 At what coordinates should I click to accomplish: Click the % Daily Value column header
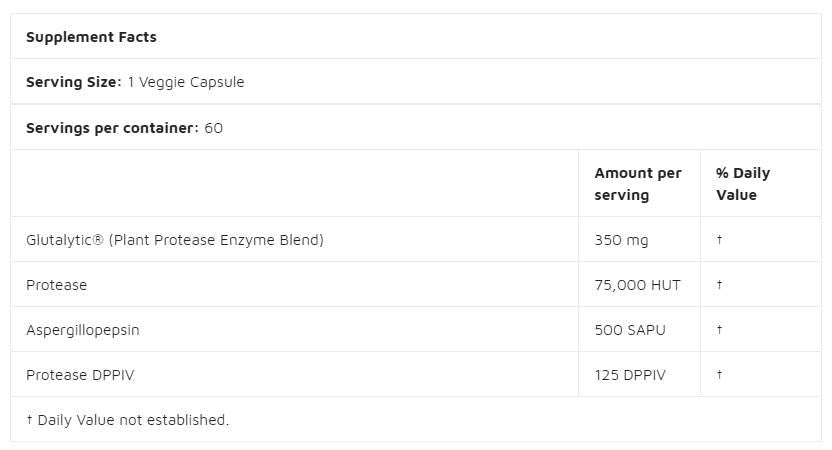(x=743, y=184)
